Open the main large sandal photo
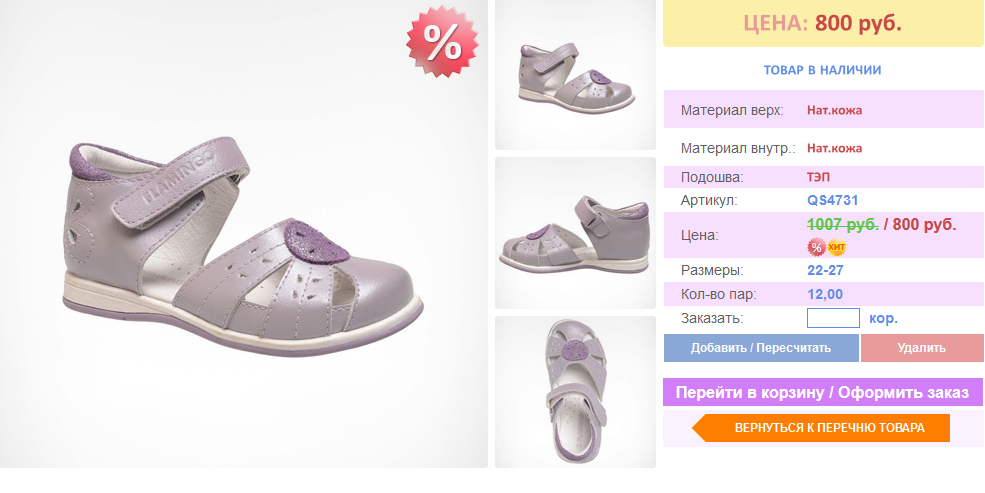This screenshot has width=985, height=493. 244,234
